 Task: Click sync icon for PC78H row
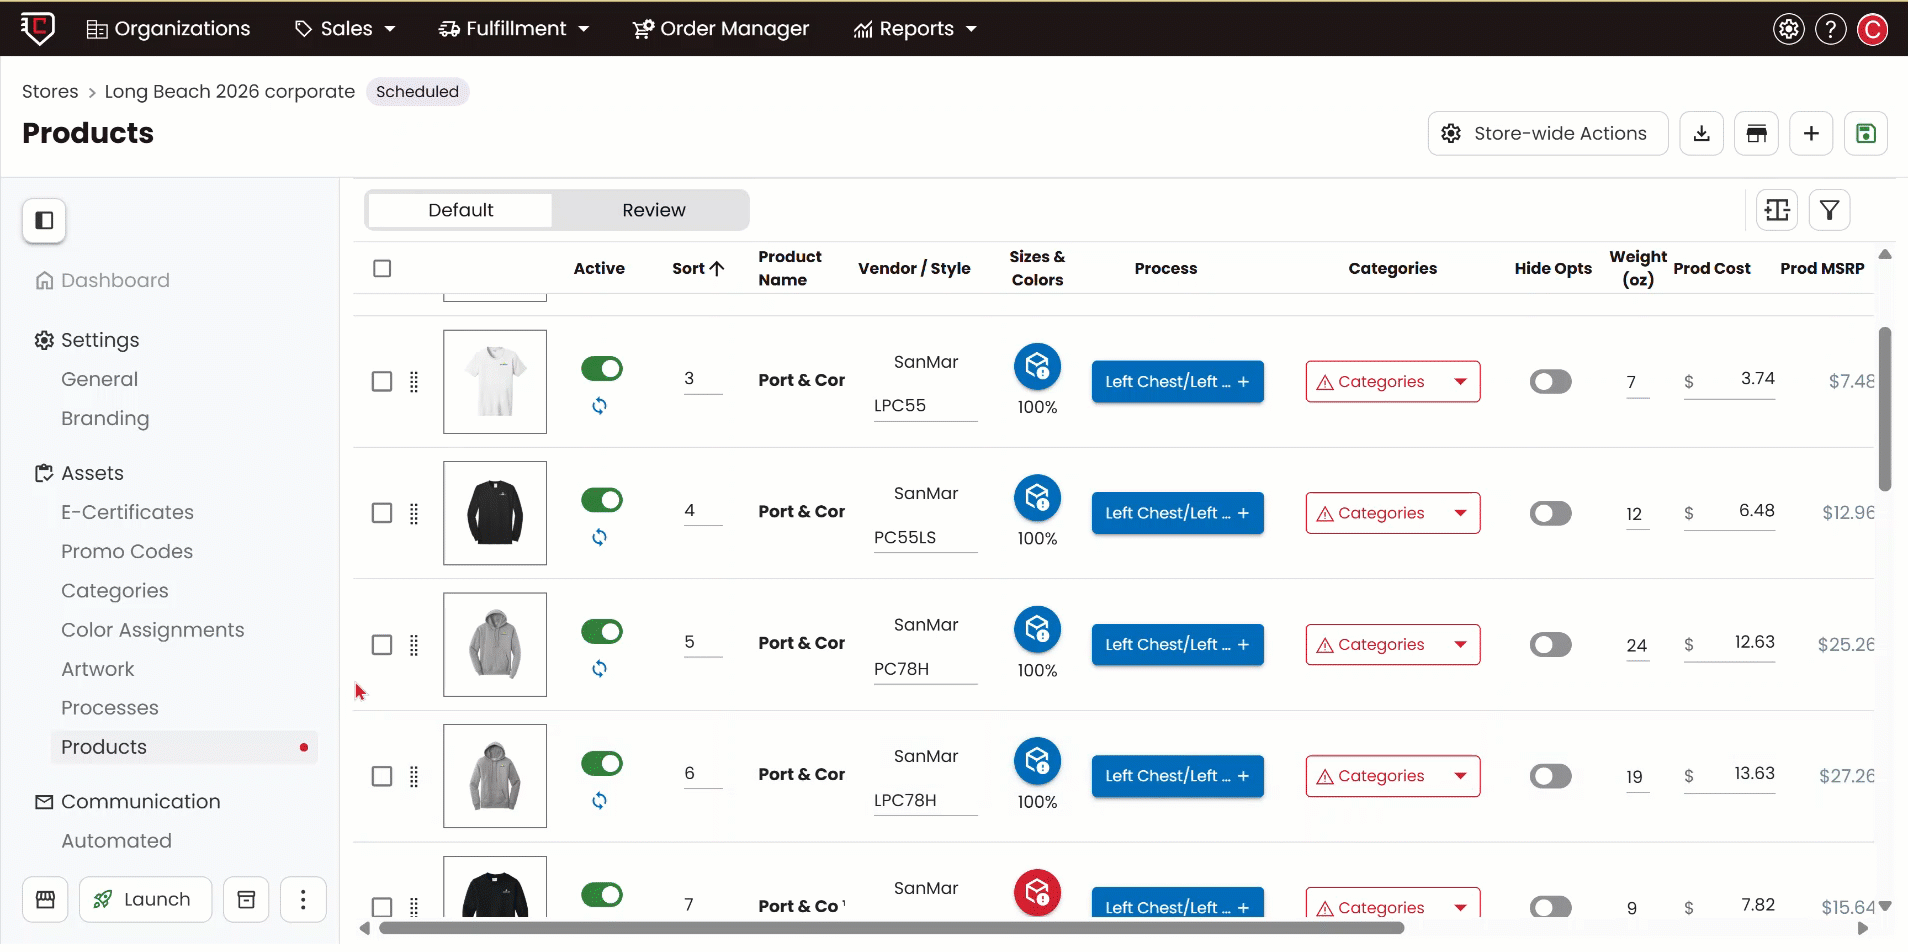click(x=599, y=668)
